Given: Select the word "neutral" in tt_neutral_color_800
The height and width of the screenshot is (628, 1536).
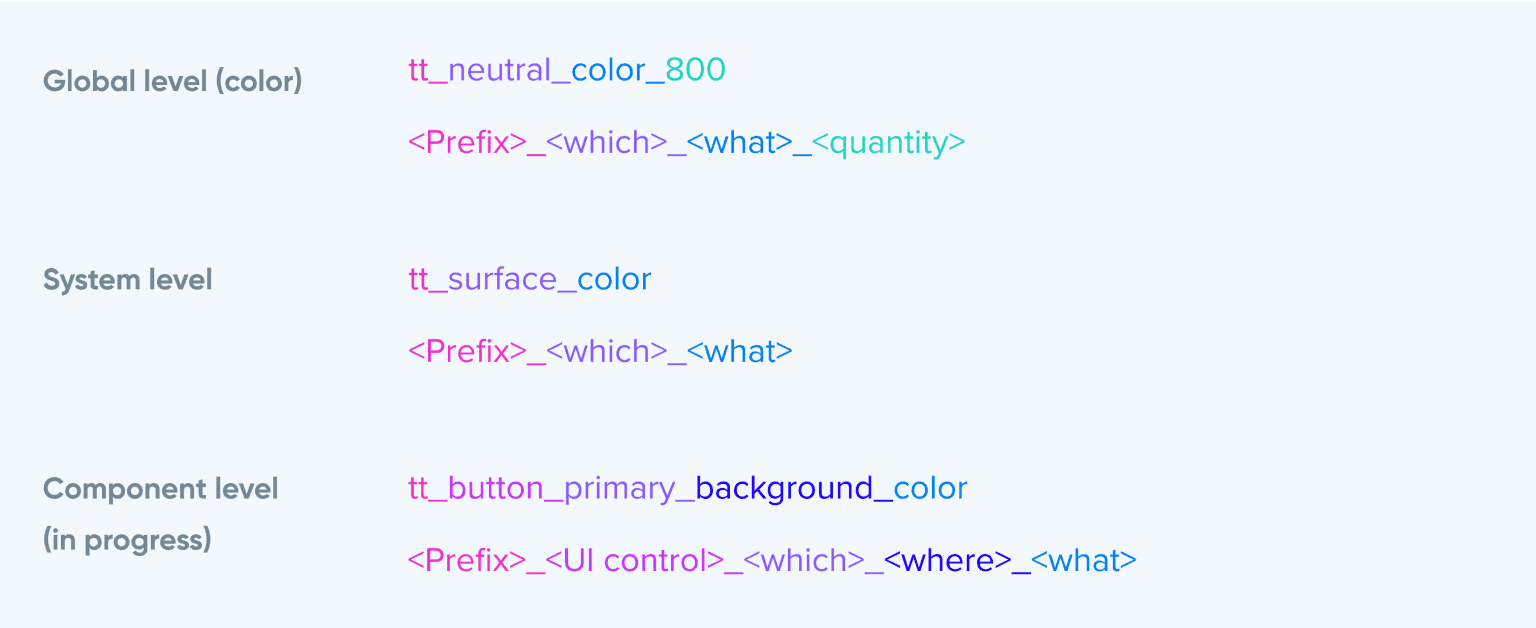Looking at the screenshot, I should point(500,70).
